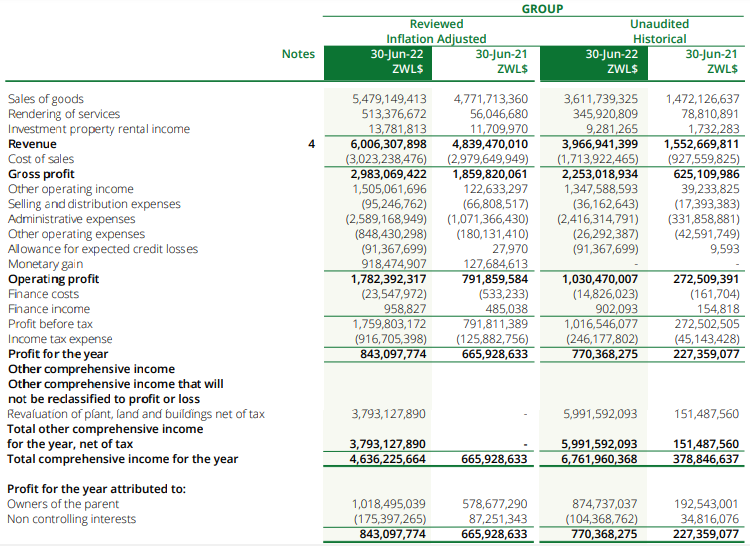Click the Notes column header
Image resolution: width=750 pixels, height=546 pixels.
click(x=298, y=54)
